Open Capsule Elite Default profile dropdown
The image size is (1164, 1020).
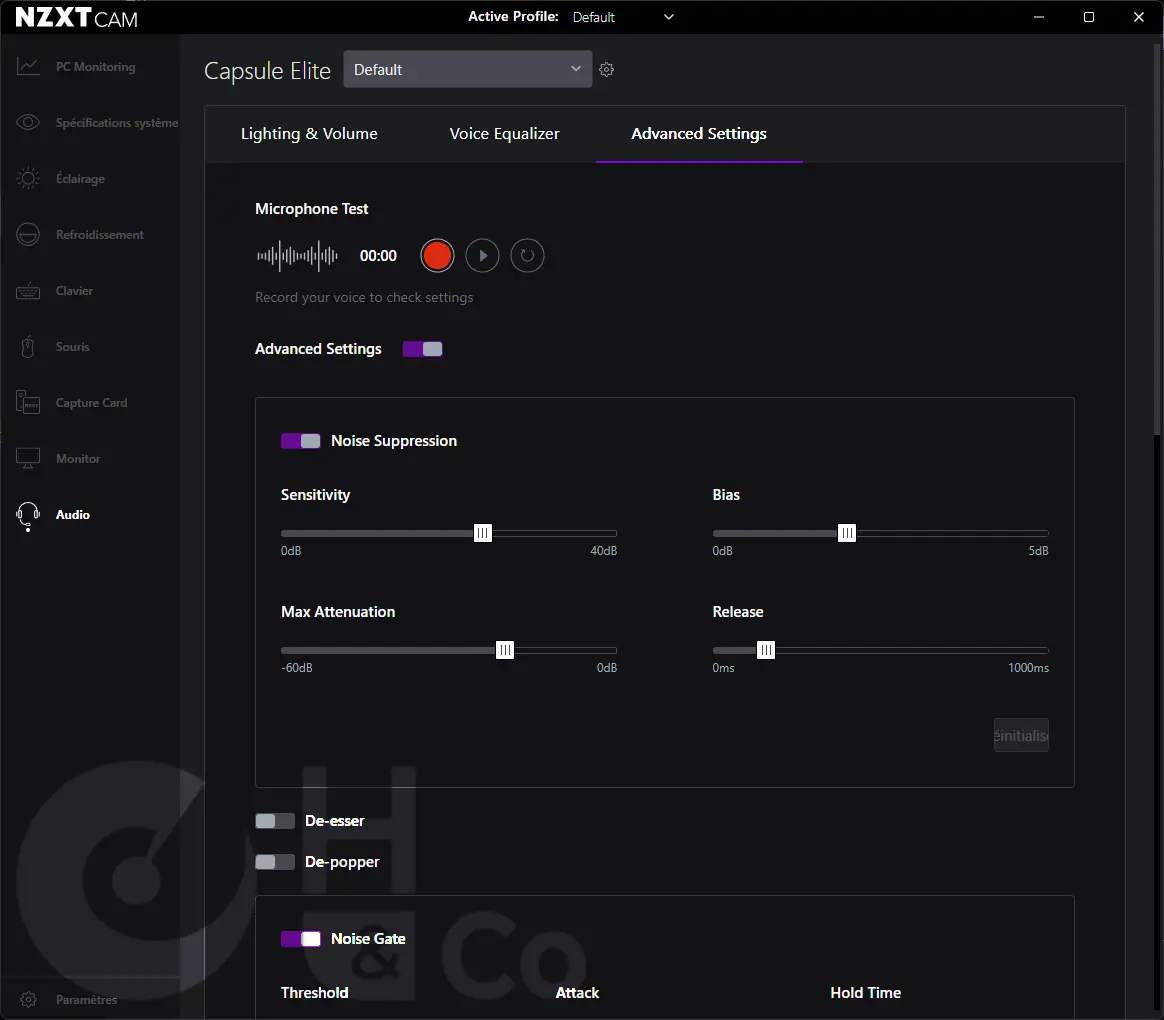pyautogui.click(x=468, y=69)
